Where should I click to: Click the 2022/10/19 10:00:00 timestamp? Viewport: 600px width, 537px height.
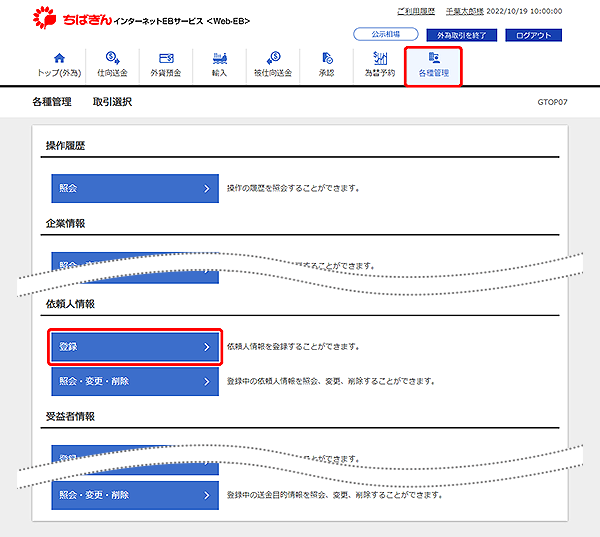coord(524,11)
